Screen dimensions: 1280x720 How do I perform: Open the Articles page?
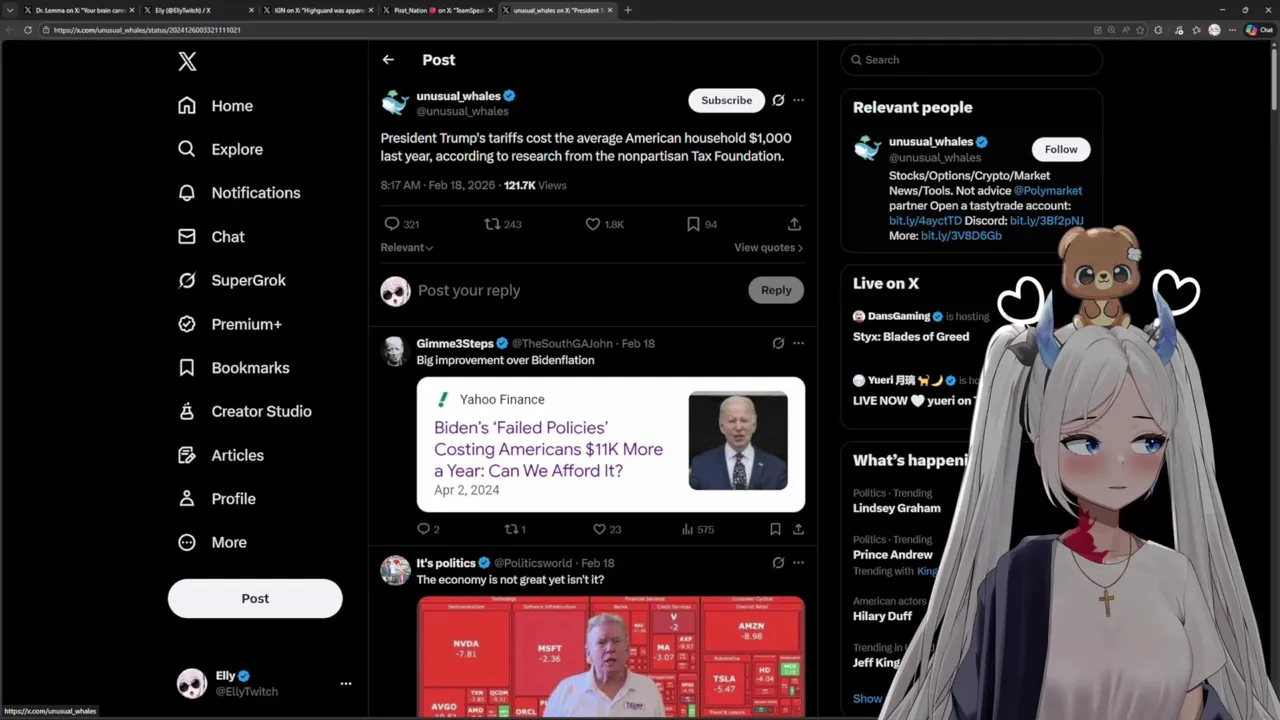click(220, 455)
